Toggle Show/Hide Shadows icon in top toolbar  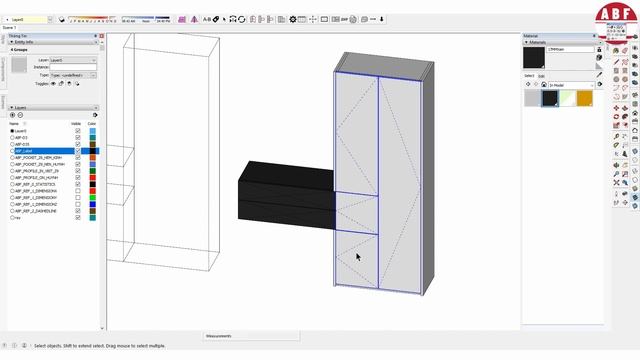[x=62, y=19]
